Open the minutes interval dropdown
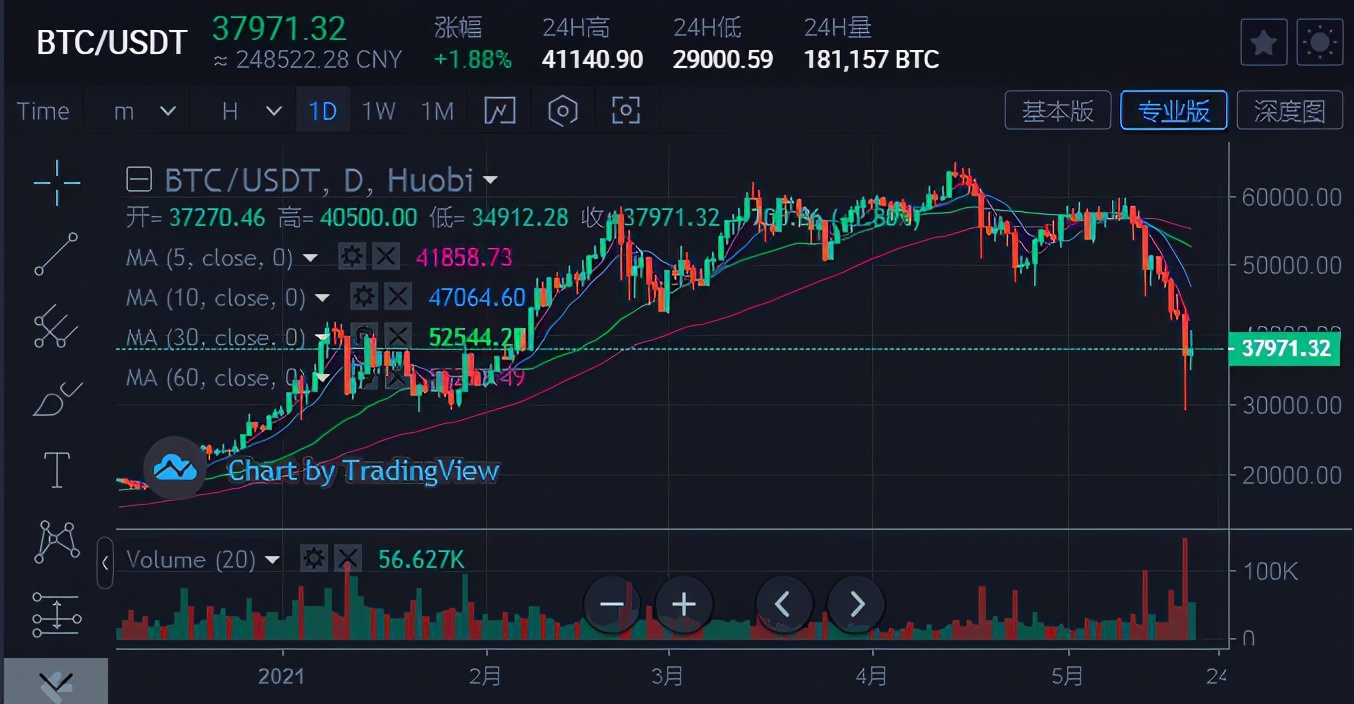This screenshot has height=704, width=1354. click(x=144, y=111)
